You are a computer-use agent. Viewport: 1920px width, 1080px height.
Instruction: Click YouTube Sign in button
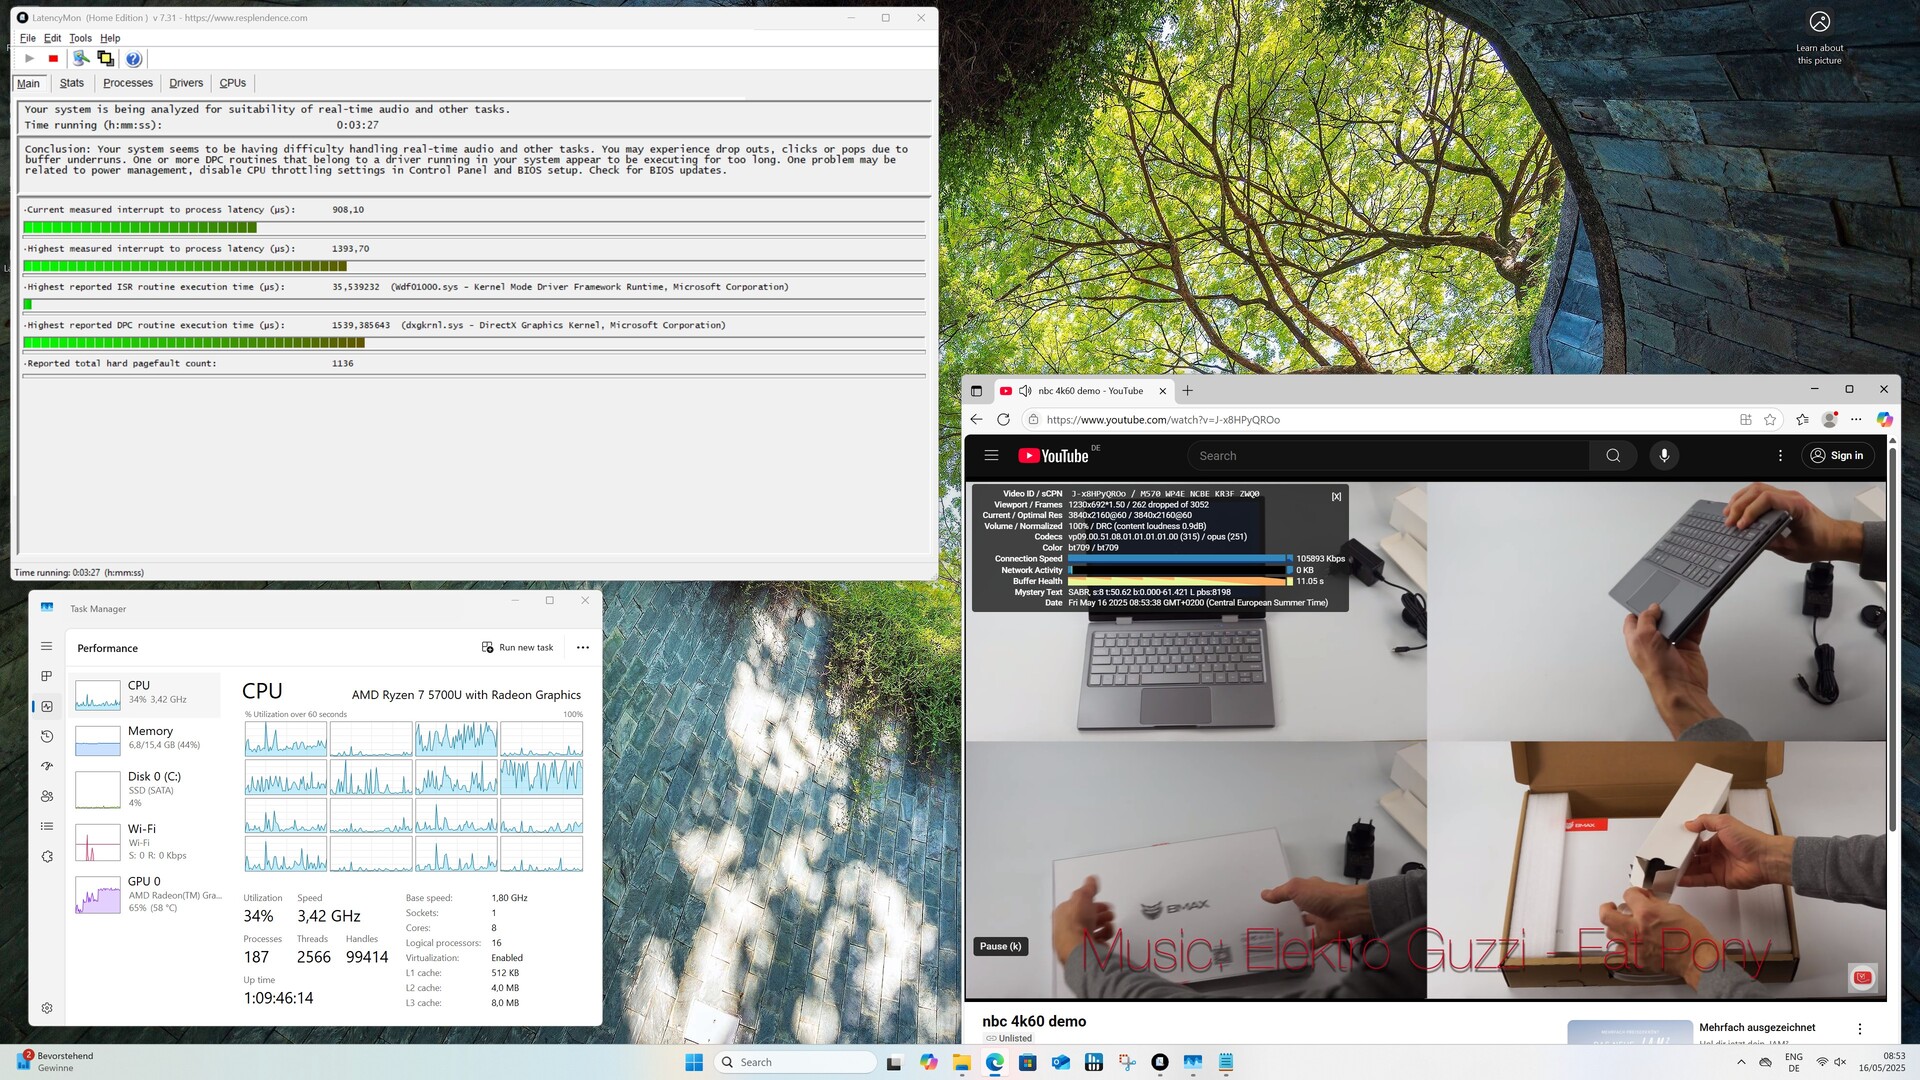pos(1838,456)
